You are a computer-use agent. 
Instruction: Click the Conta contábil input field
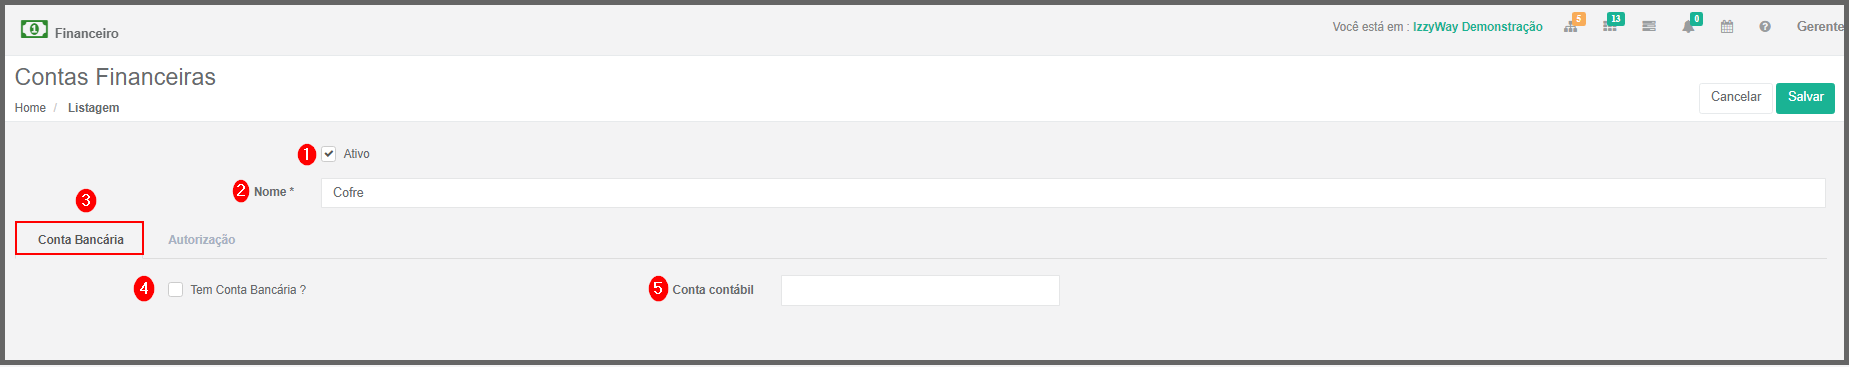920,290
